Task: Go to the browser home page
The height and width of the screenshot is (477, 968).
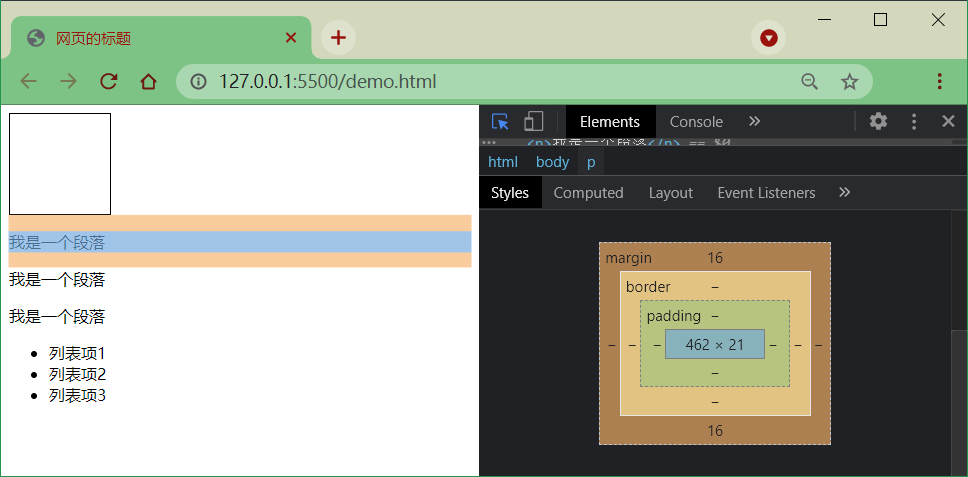Action: pyautogui.click(x=148, y=81)
